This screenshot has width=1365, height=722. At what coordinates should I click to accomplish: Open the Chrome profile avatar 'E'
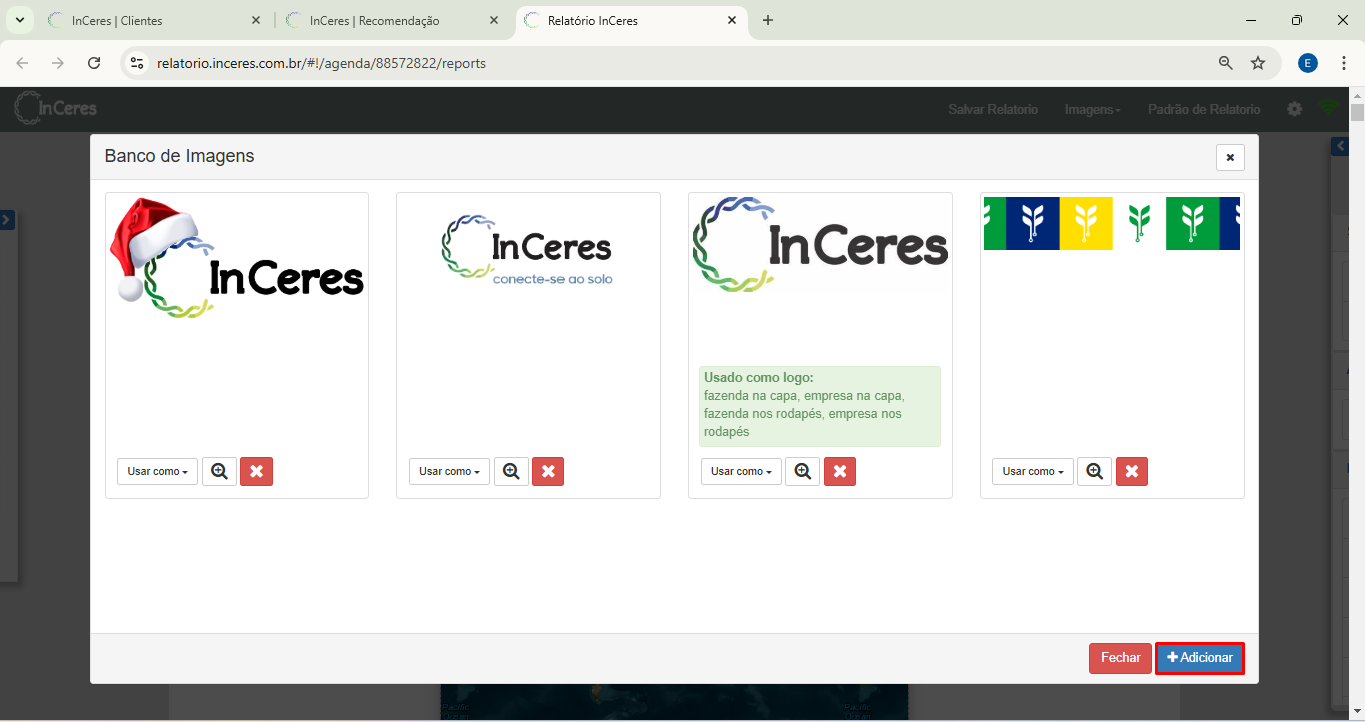pyautogui.click(x=1308, y=63)
